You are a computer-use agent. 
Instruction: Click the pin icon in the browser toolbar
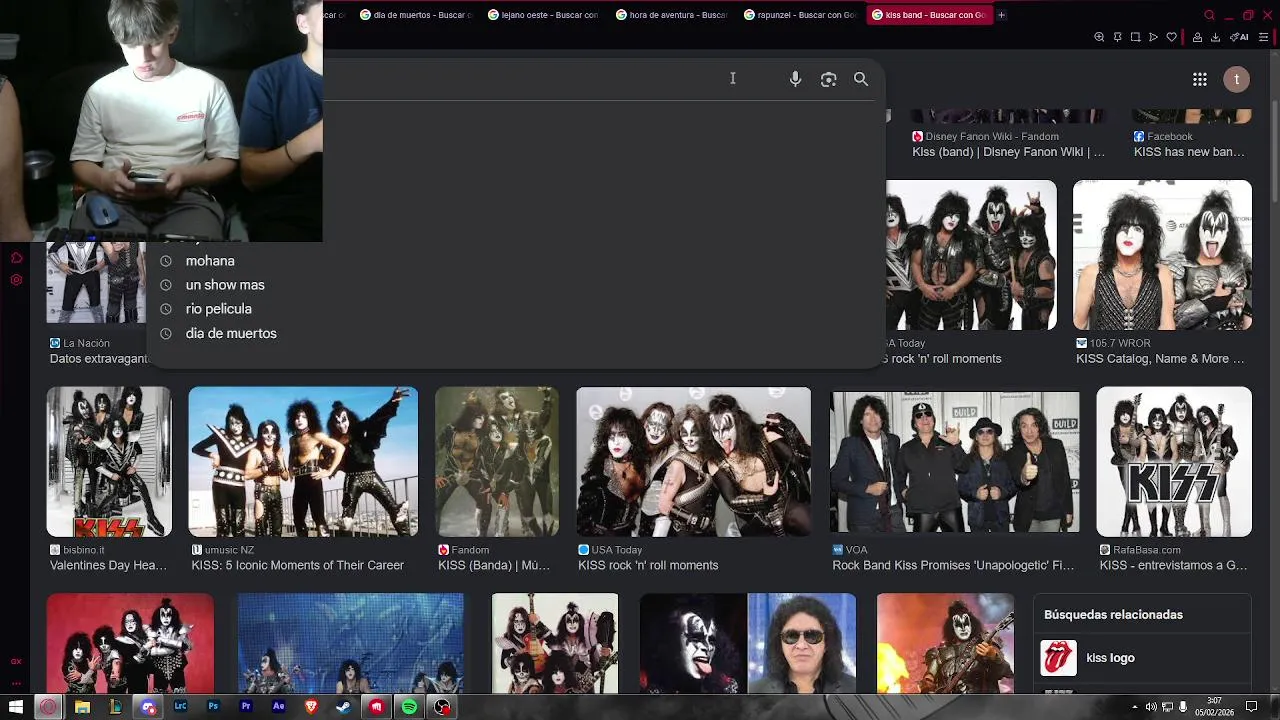coord(1117,37)
